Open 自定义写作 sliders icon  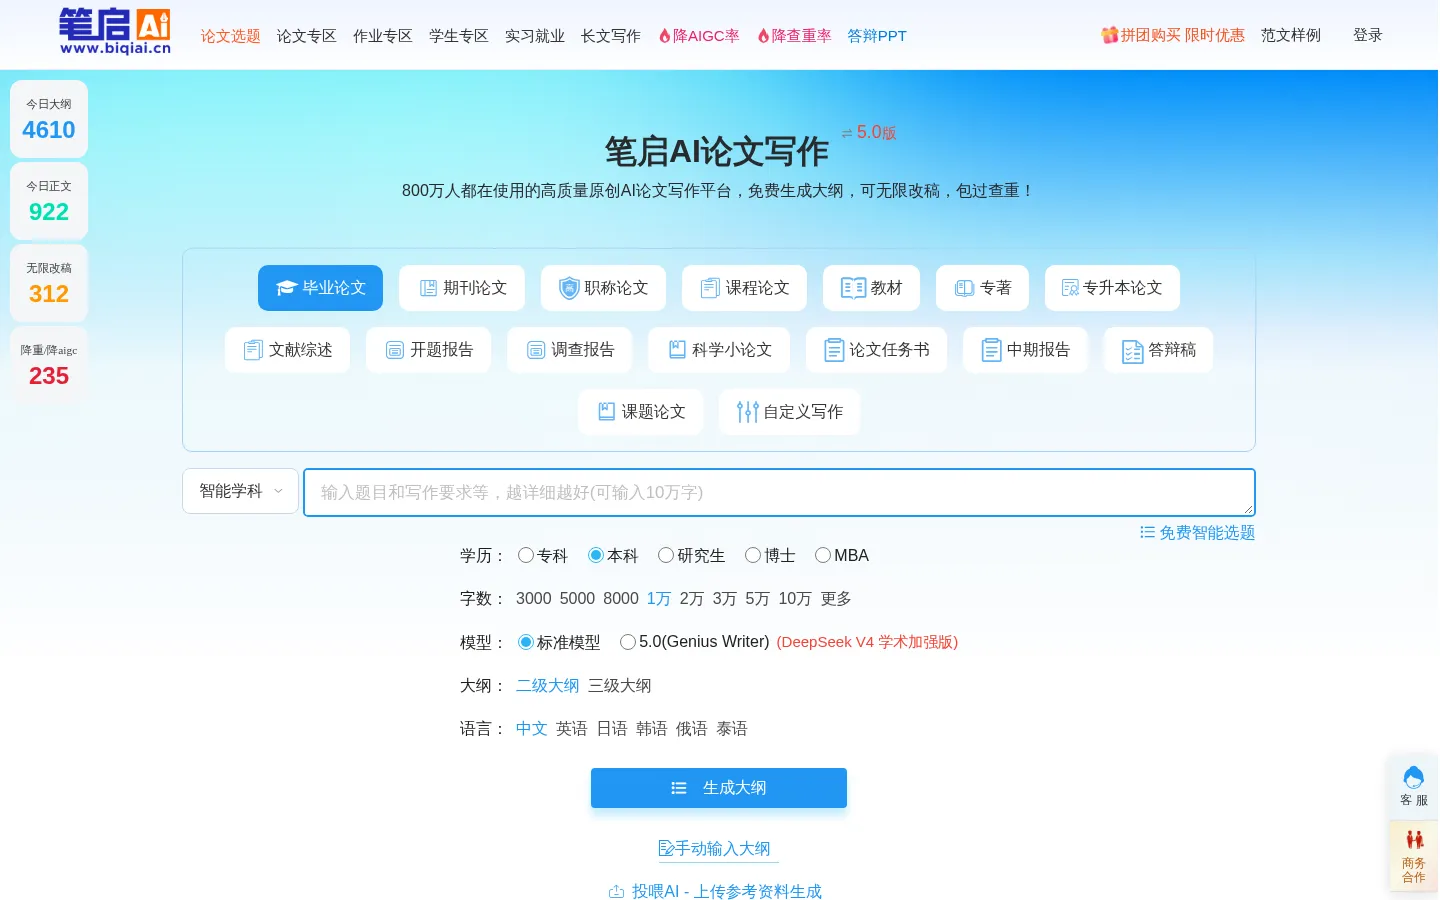(x=748, y=412)
